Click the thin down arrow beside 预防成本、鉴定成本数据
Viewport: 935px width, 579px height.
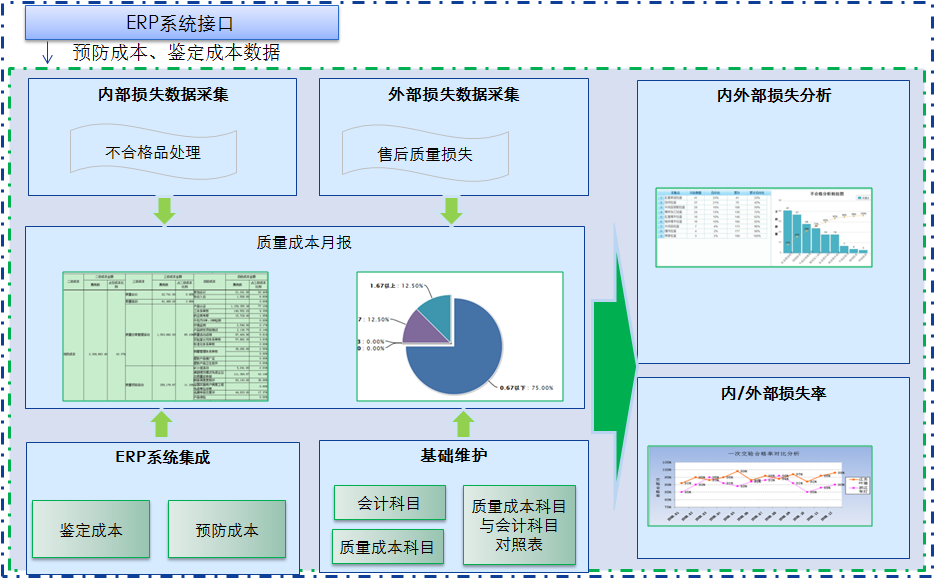tap(47, 54)
